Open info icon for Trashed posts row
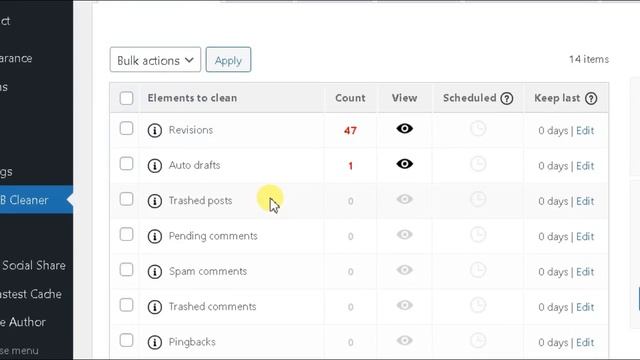The height and width of the screenshot is (360, 640). 155,201
